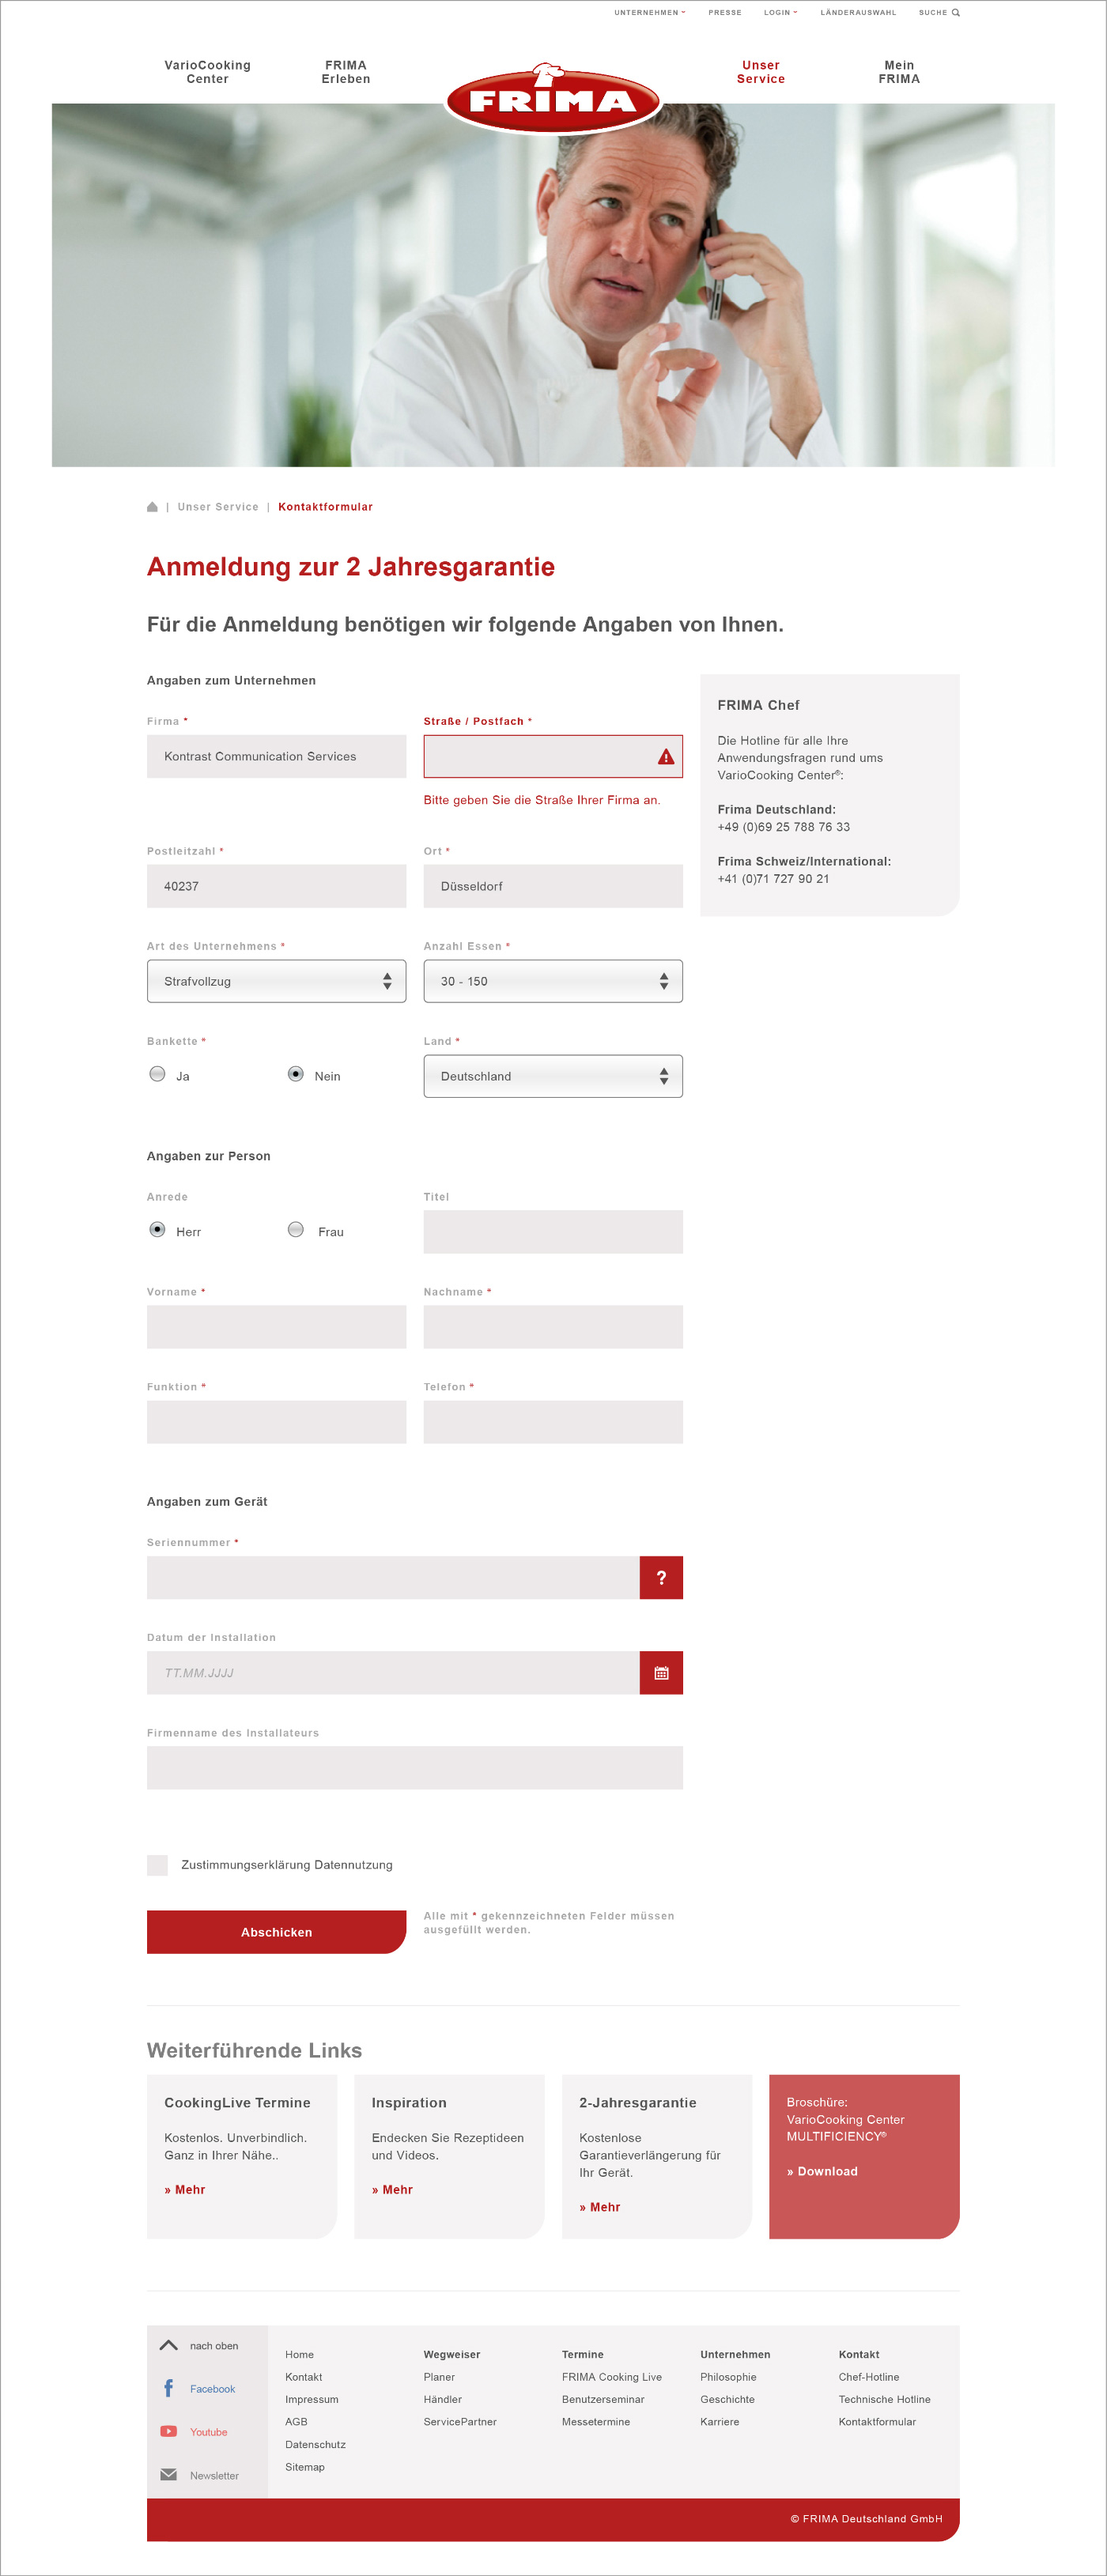The height and width of the screenshot is (2576, 1107).
Task: Click the home breadcrumb icon
Action: tap(152, 507)
